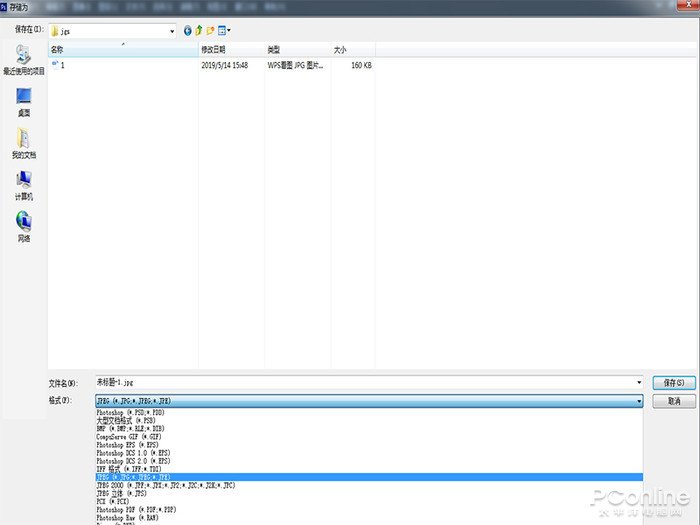Click the Back navigation arrow icon
Viewport: 700px width, 525px height.
(188, 31)
